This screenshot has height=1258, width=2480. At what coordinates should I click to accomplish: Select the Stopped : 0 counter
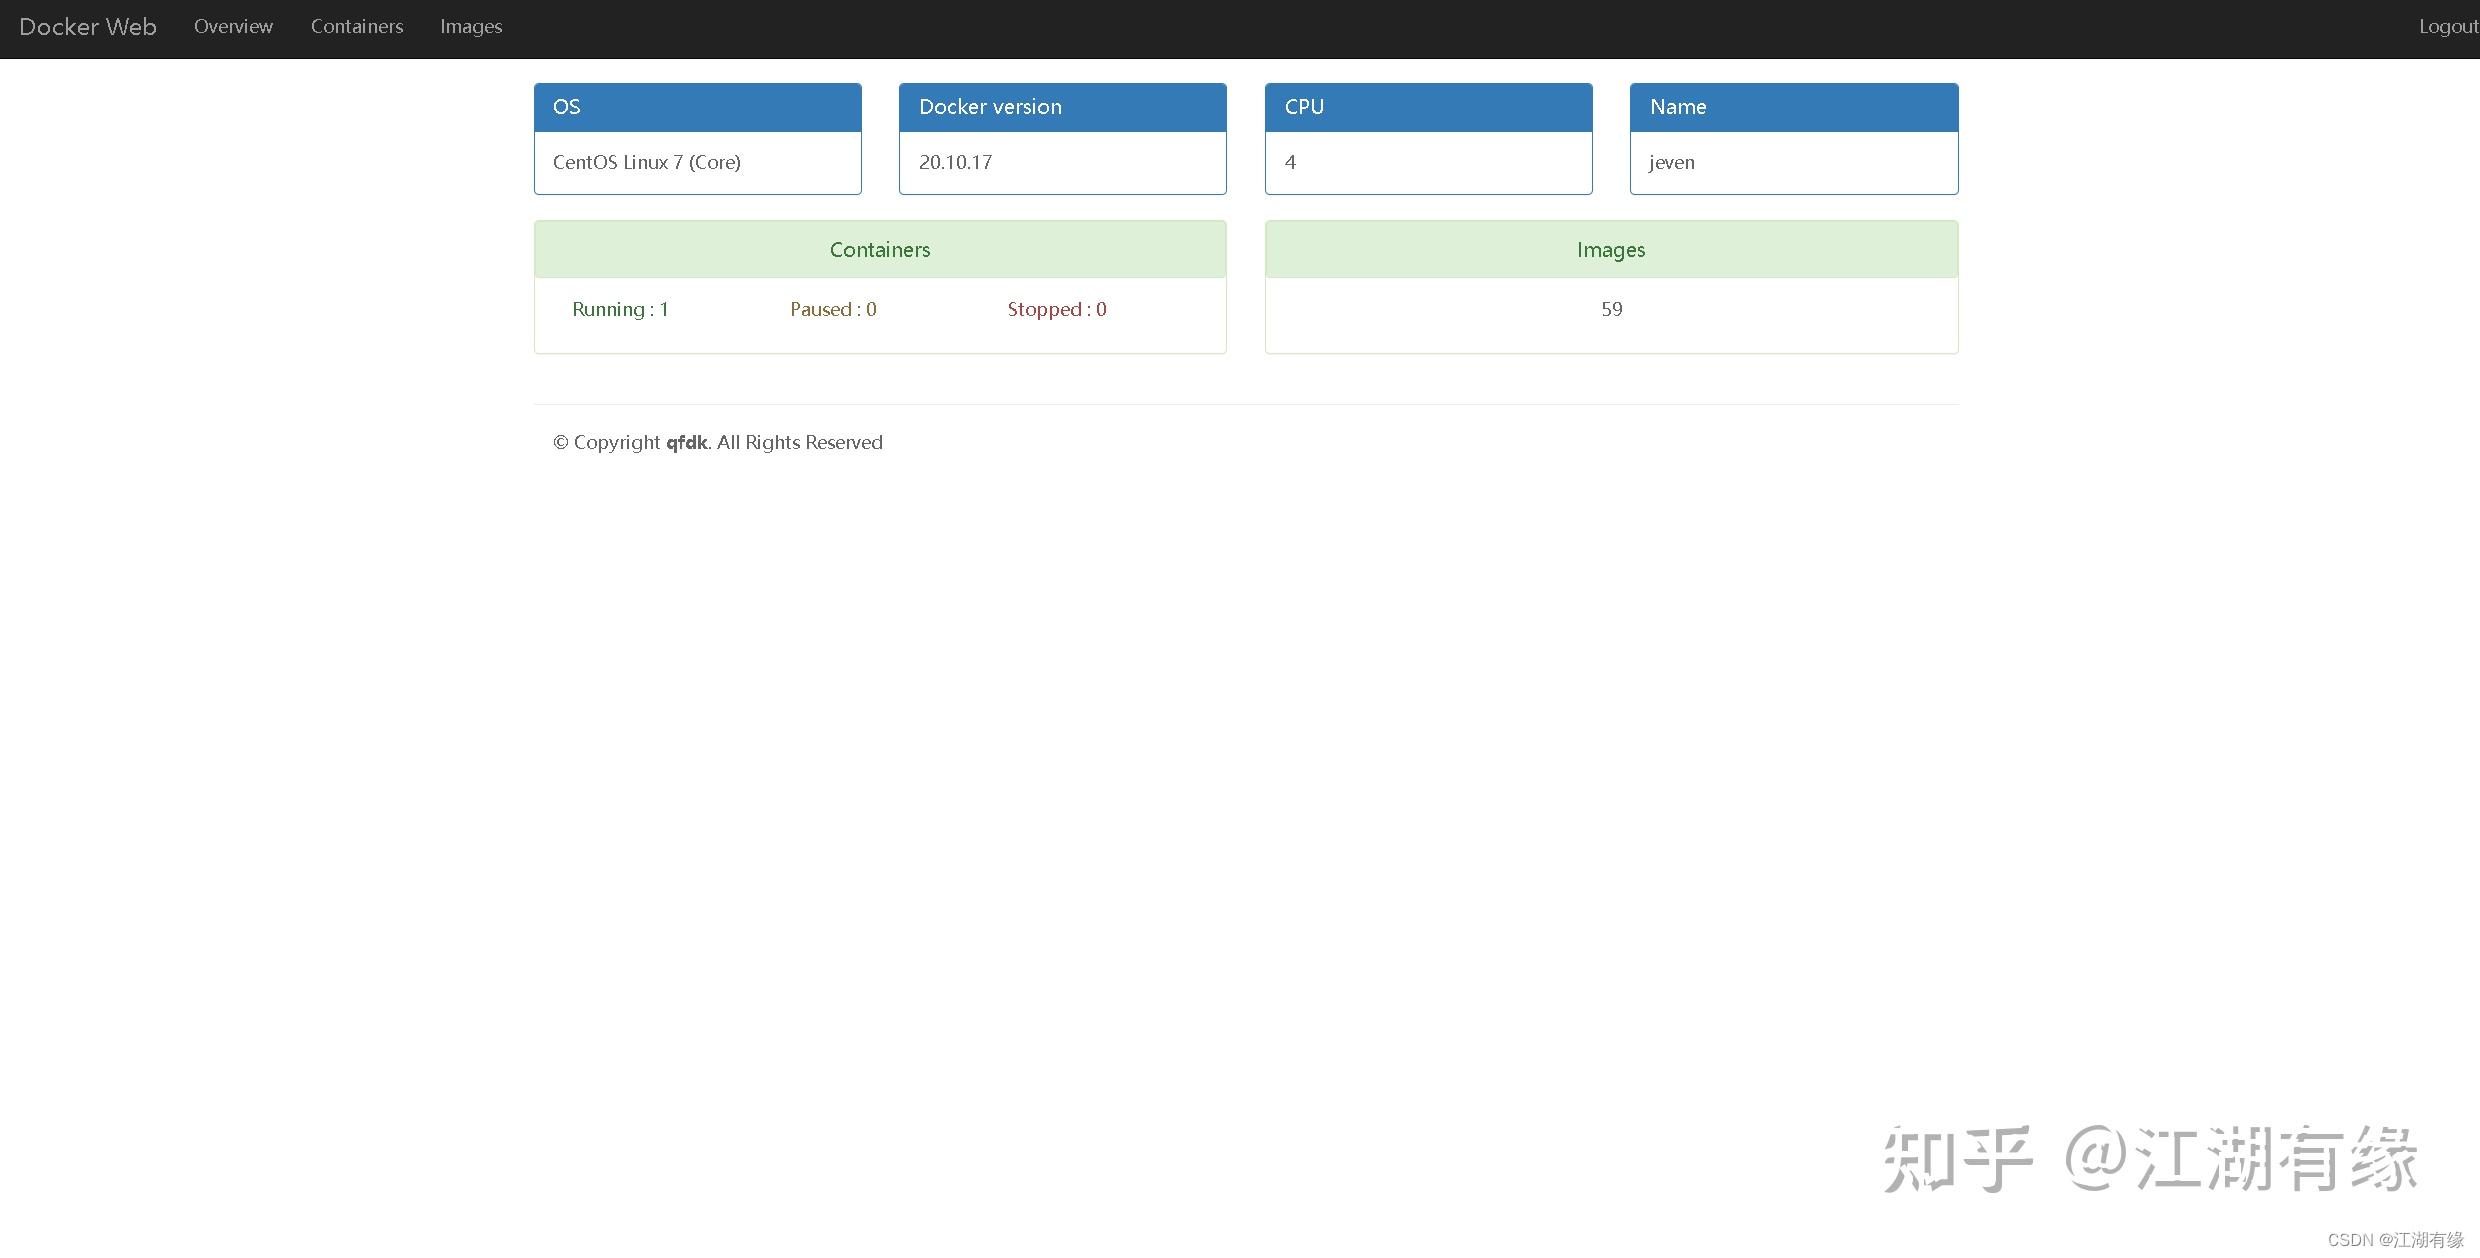click(x=1056, y=309)
